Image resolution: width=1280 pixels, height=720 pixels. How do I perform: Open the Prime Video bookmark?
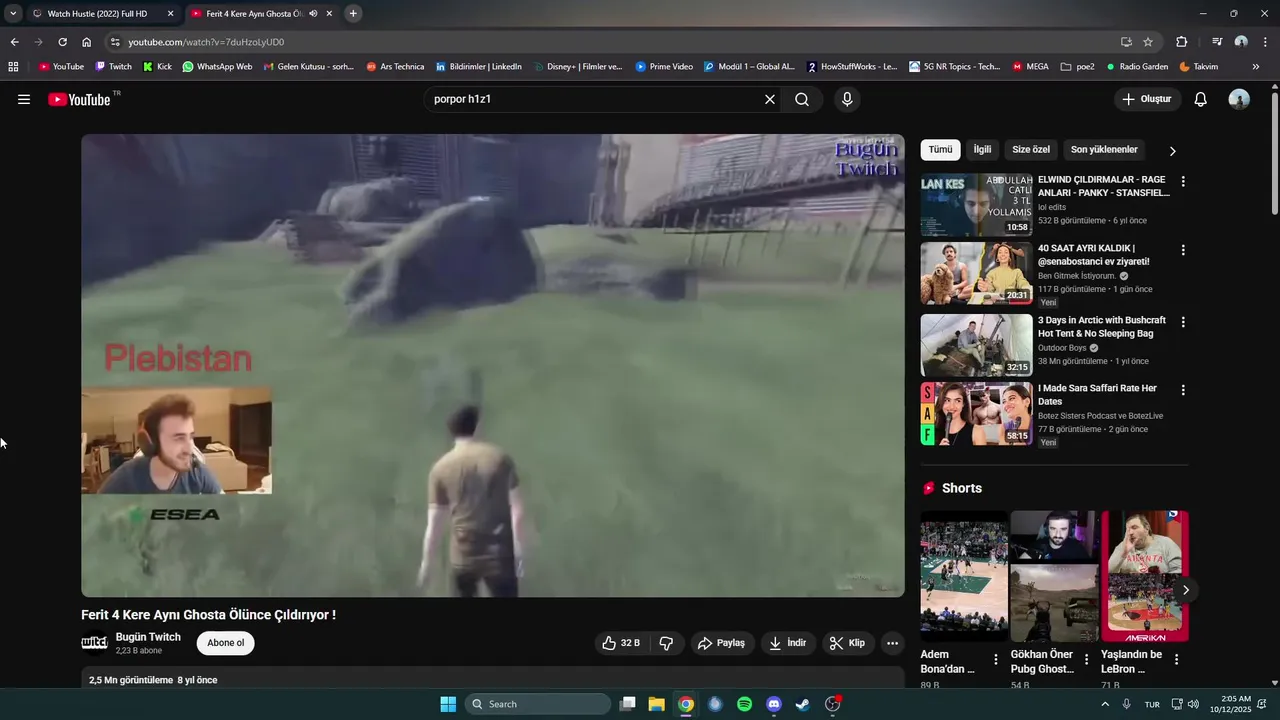pyautogui.click(x=664, y=67)
